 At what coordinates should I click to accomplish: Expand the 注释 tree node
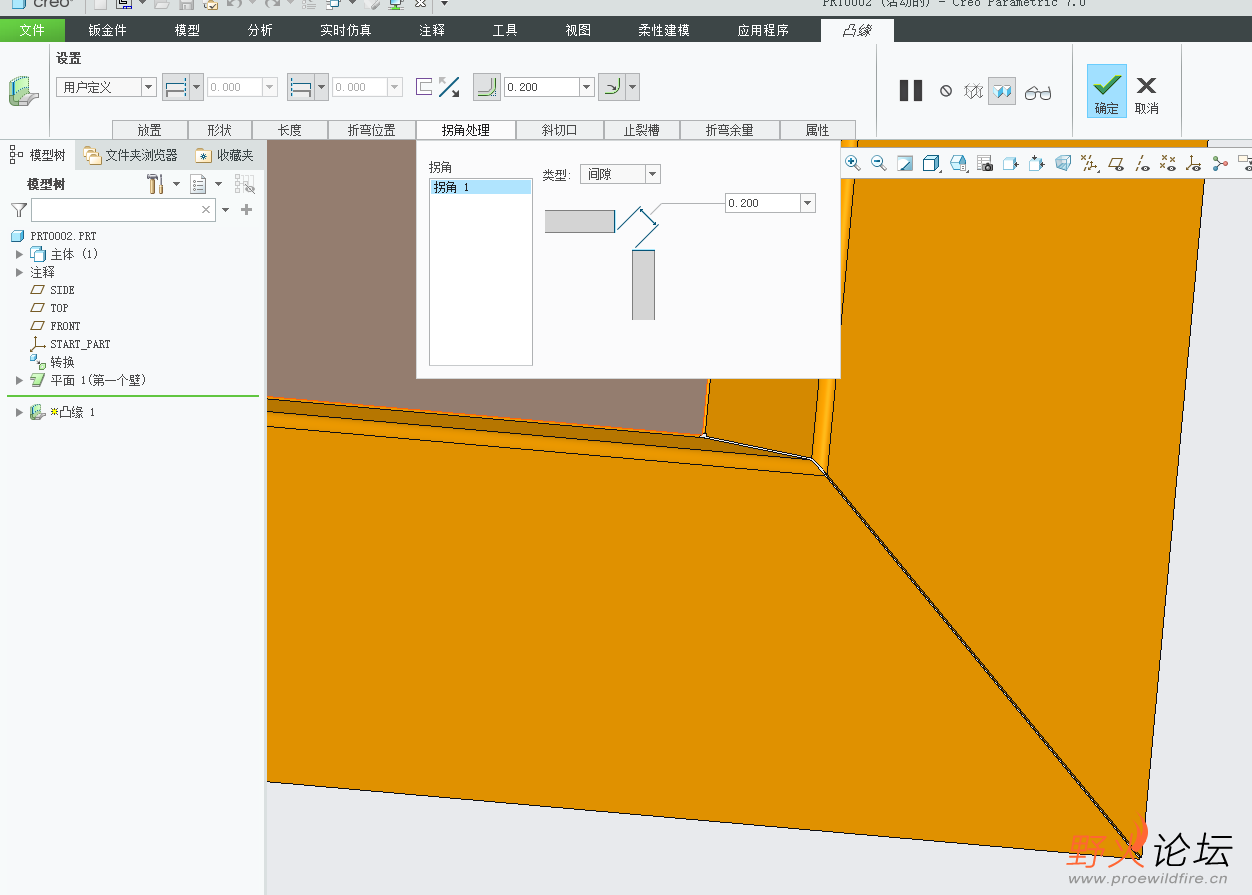(x=19, y=272)
